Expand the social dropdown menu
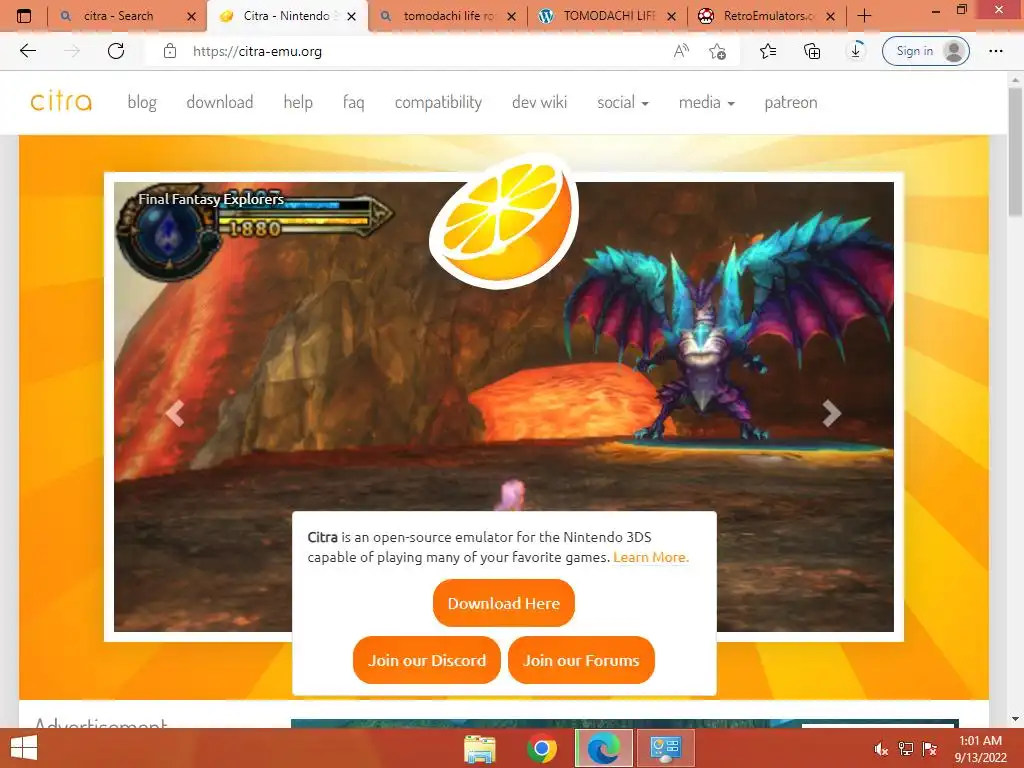The height and width of the screenshot is (768, 1024). pos(622,103)
